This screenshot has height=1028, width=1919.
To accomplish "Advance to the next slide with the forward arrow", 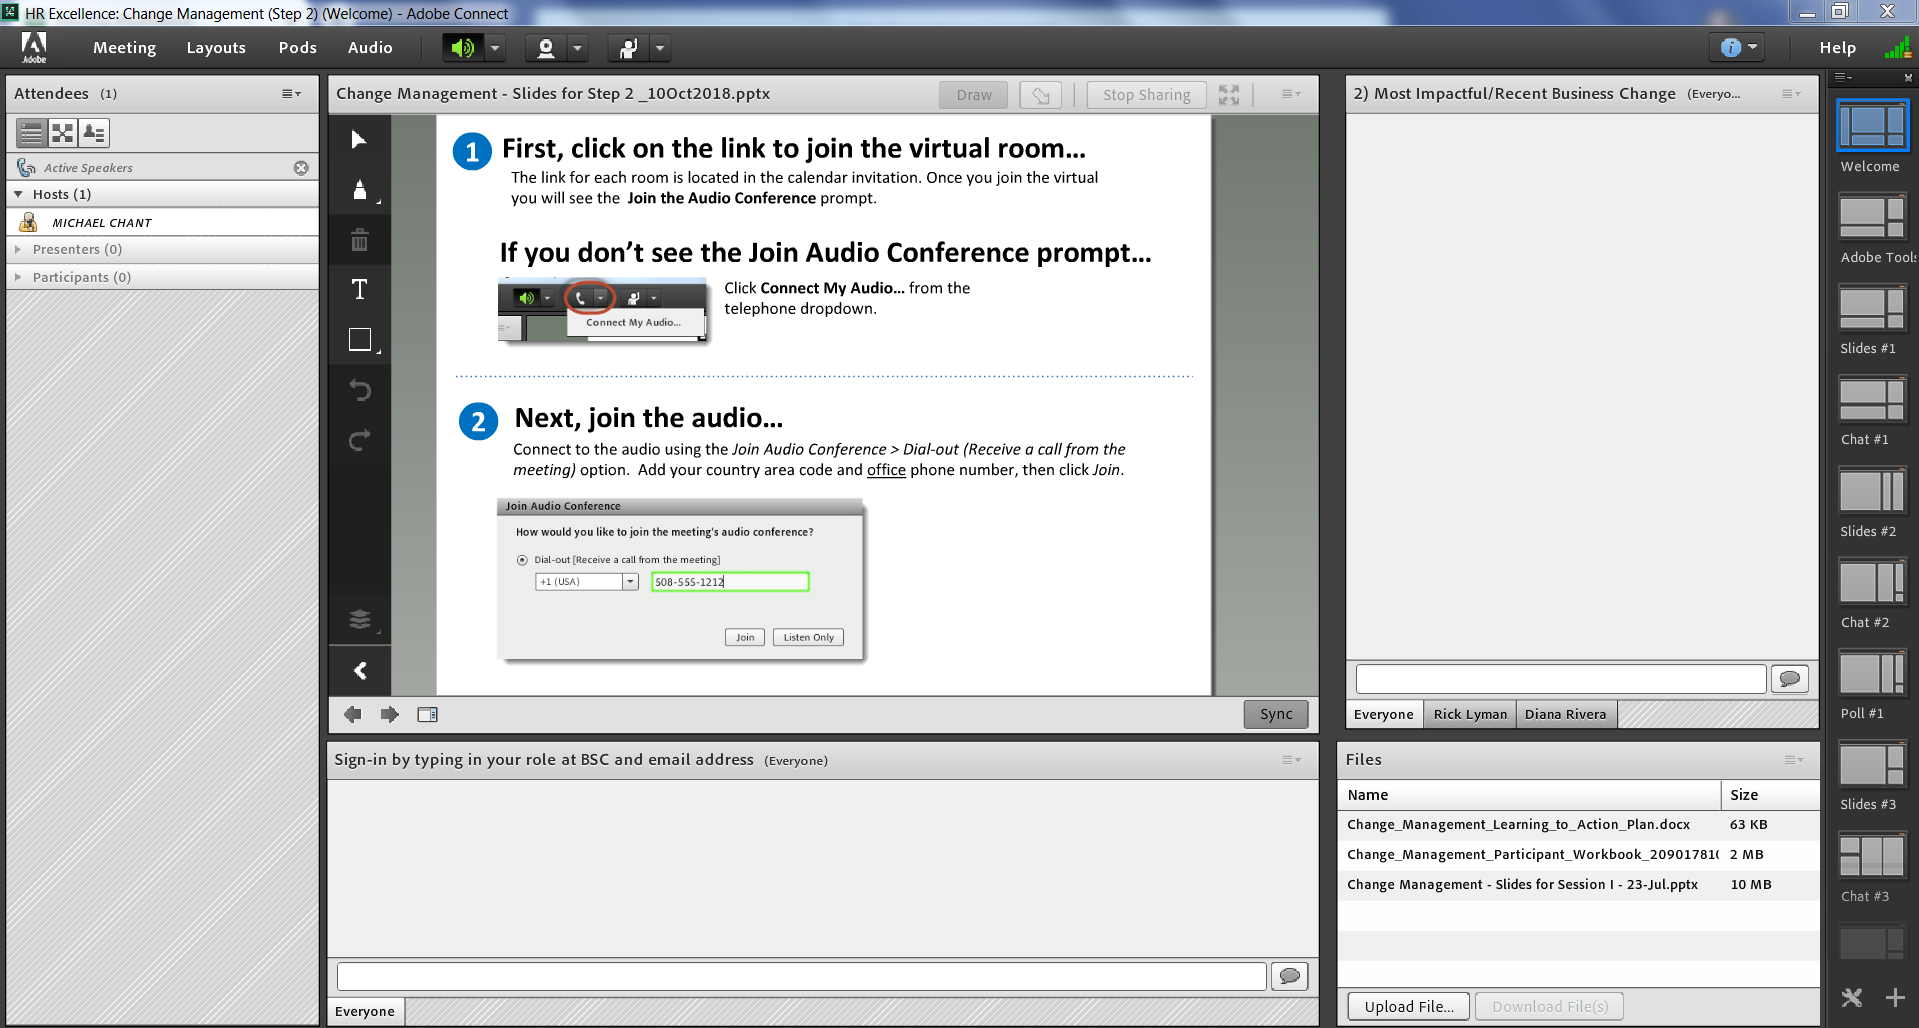I will [x=389, y=714].
